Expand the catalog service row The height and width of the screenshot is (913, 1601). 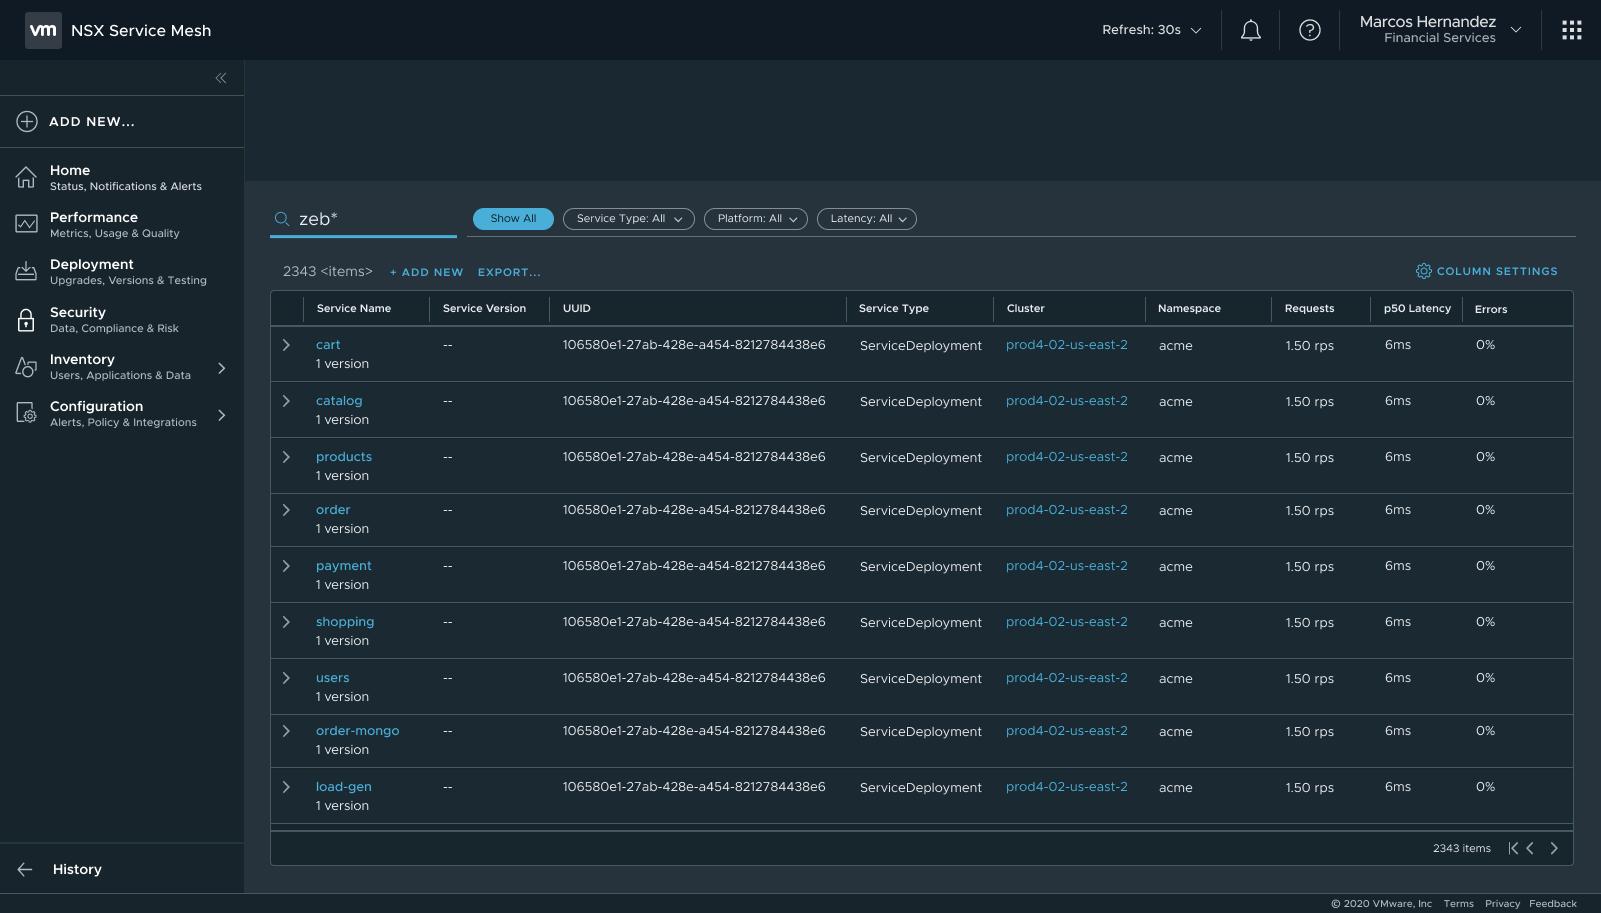coord(286,401)
